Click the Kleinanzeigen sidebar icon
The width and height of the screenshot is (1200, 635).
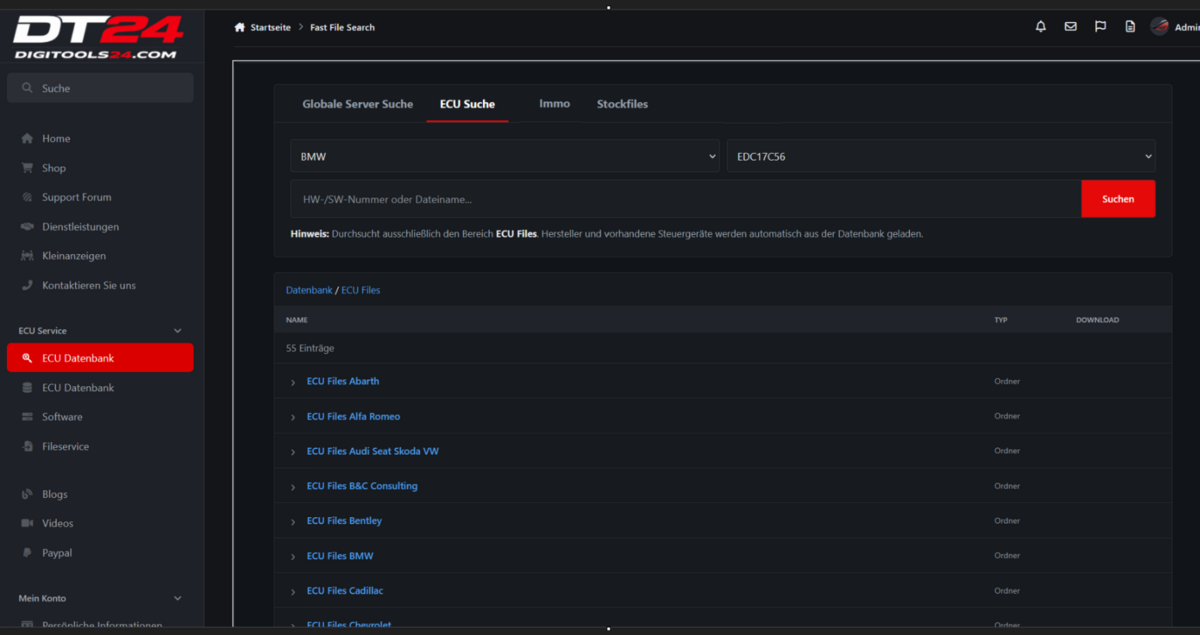pyautogui.click(x=27, y=256)
